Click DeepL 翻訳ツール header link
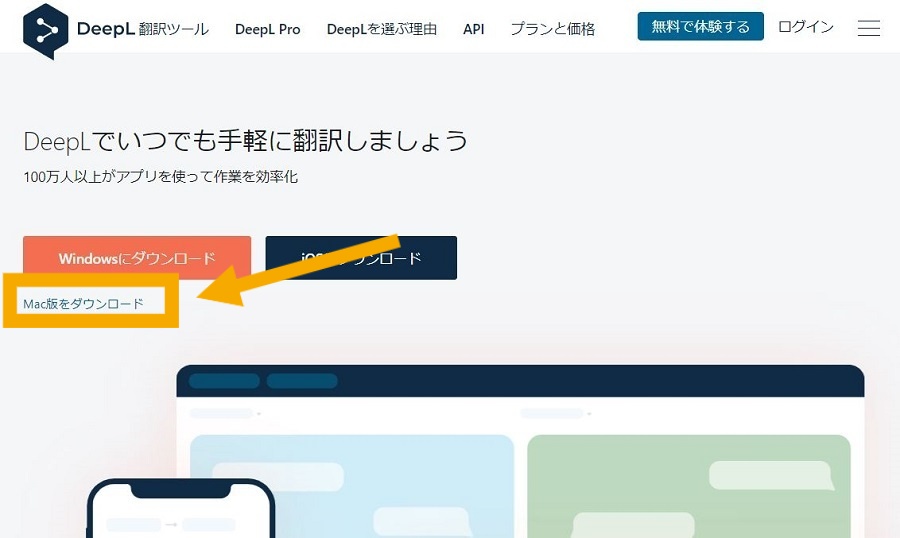Image resolution: width=900 pixels, height=538 pixels. (142, 29)
